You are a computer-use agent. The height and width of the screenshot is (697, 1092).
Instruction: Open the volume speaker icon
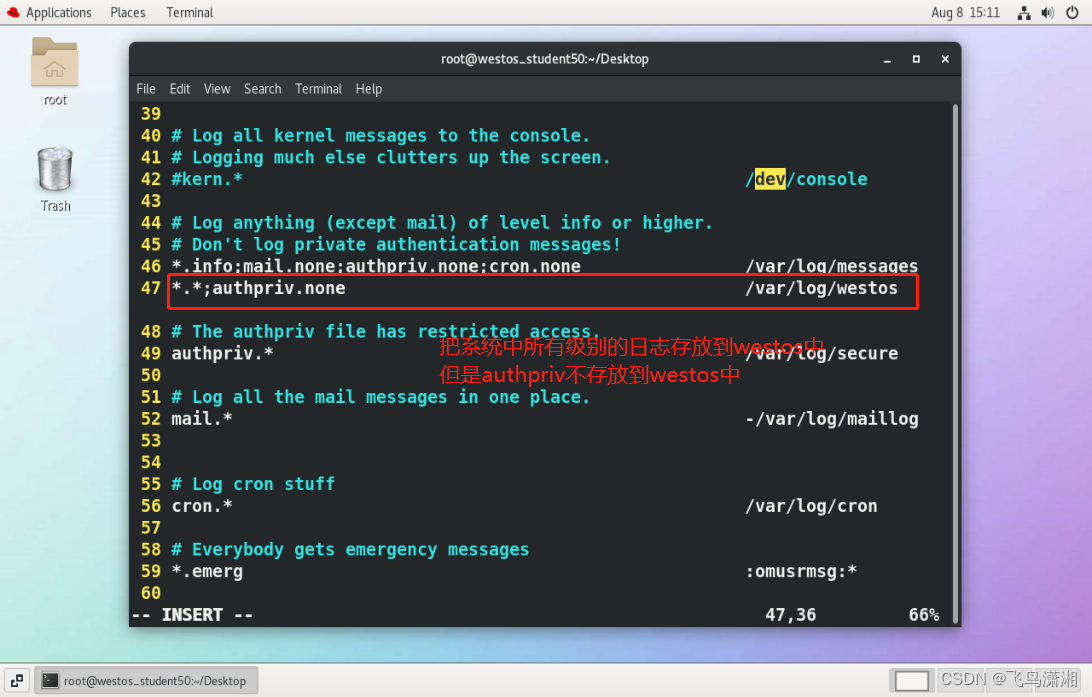[1047, 13]
